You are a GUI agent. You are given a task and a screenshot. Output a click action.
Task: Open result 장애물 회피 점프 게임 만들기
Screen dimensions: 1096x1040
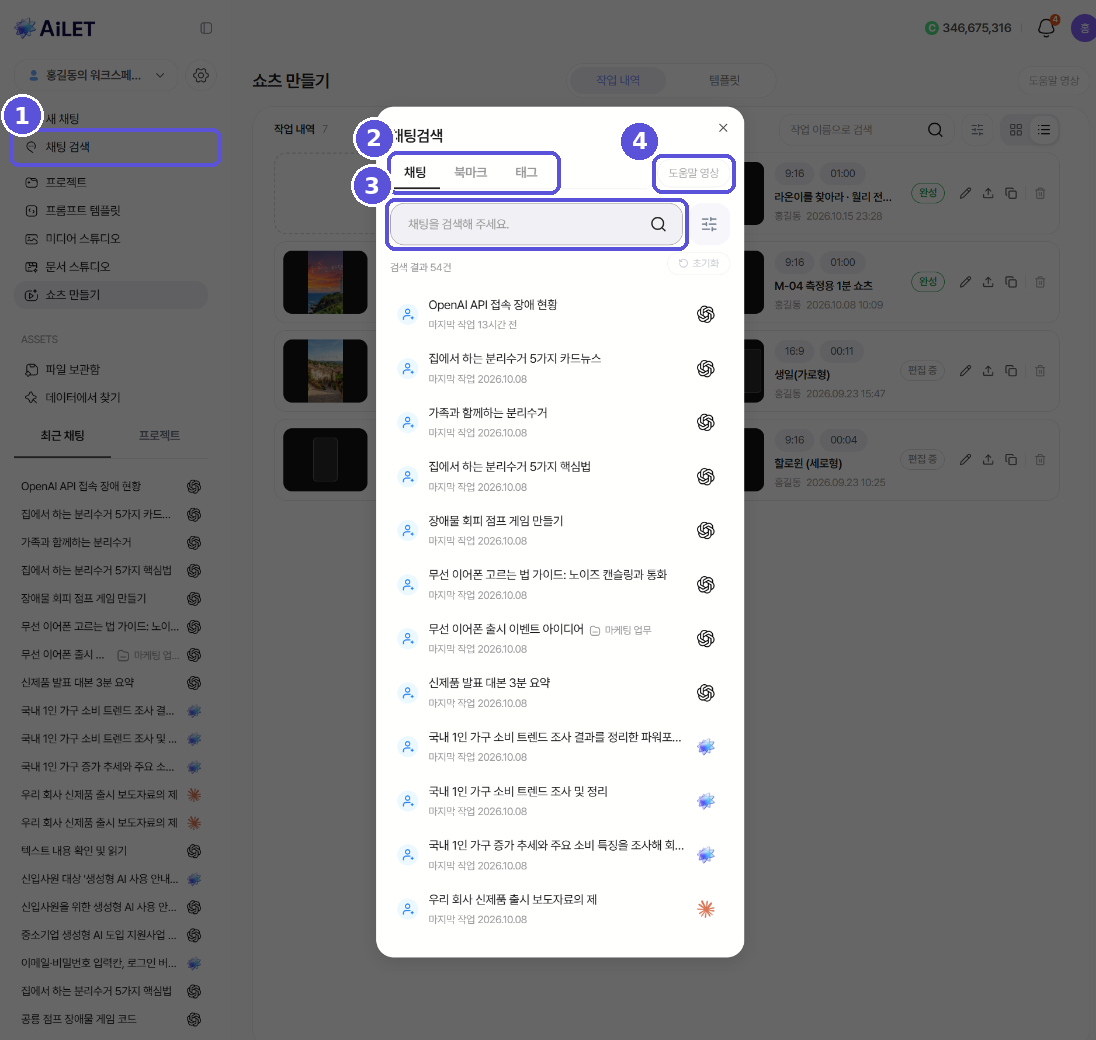pyautogui.click(x=559, y=530)
